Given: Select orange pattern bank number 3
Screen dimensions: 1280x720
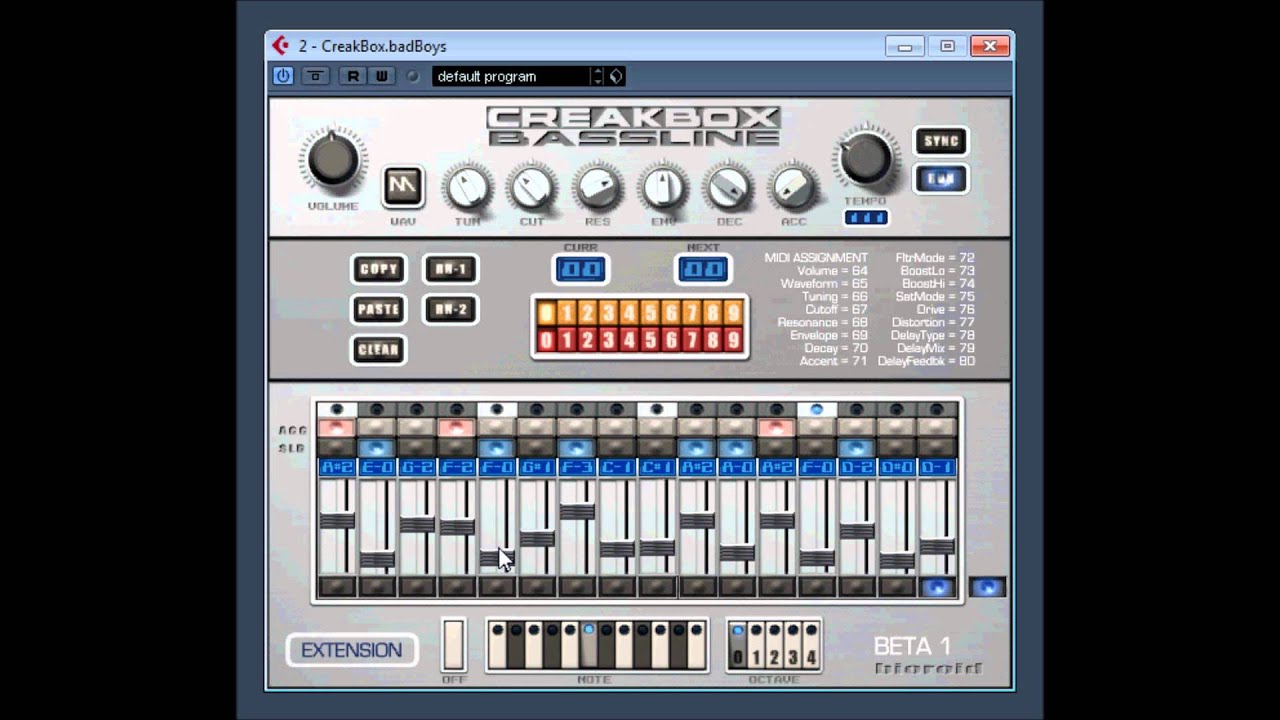Looking at the screenshot, I should [608, 312].
